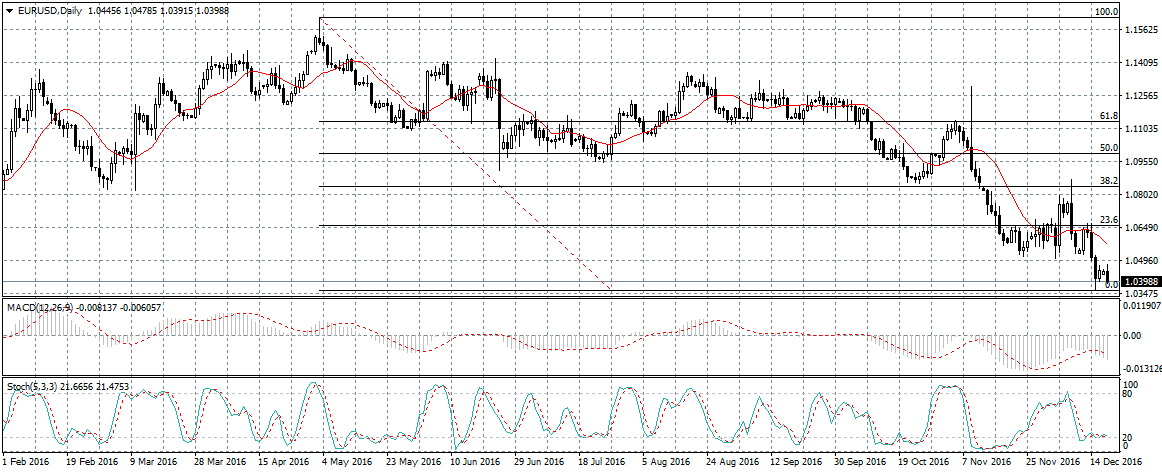Image resolution: width=1162 pixels, height=473 pixels.
Task: Click the EURUSD,Daily chart title text
Action: coord(51,10)
